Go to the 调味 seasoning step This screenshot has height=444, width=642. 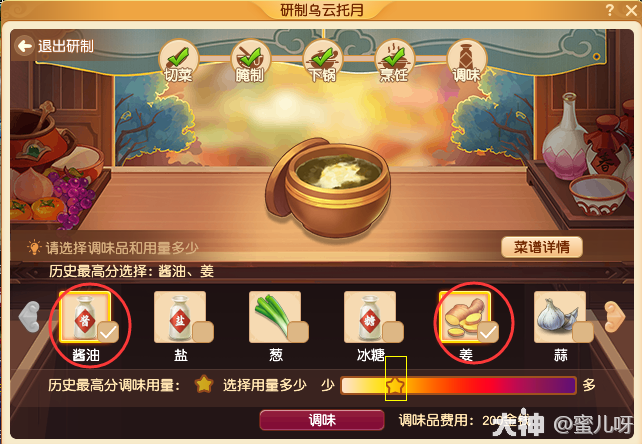tap(466, 62)
